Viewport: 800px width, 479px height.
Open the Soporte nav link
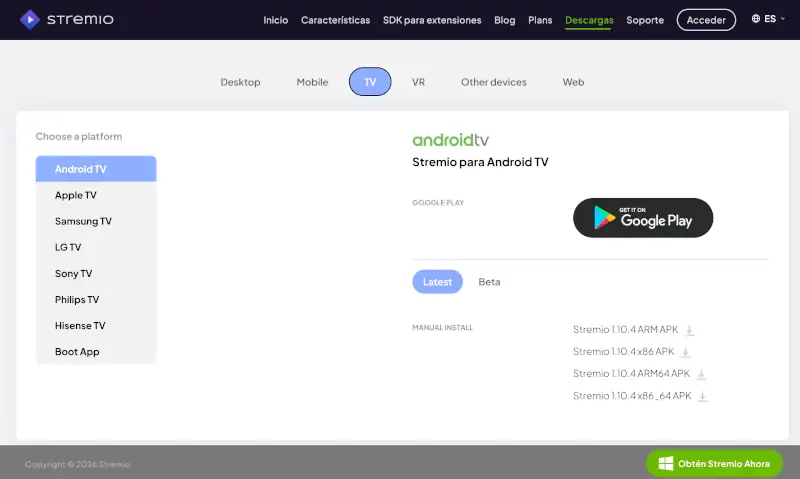[645, 20]
